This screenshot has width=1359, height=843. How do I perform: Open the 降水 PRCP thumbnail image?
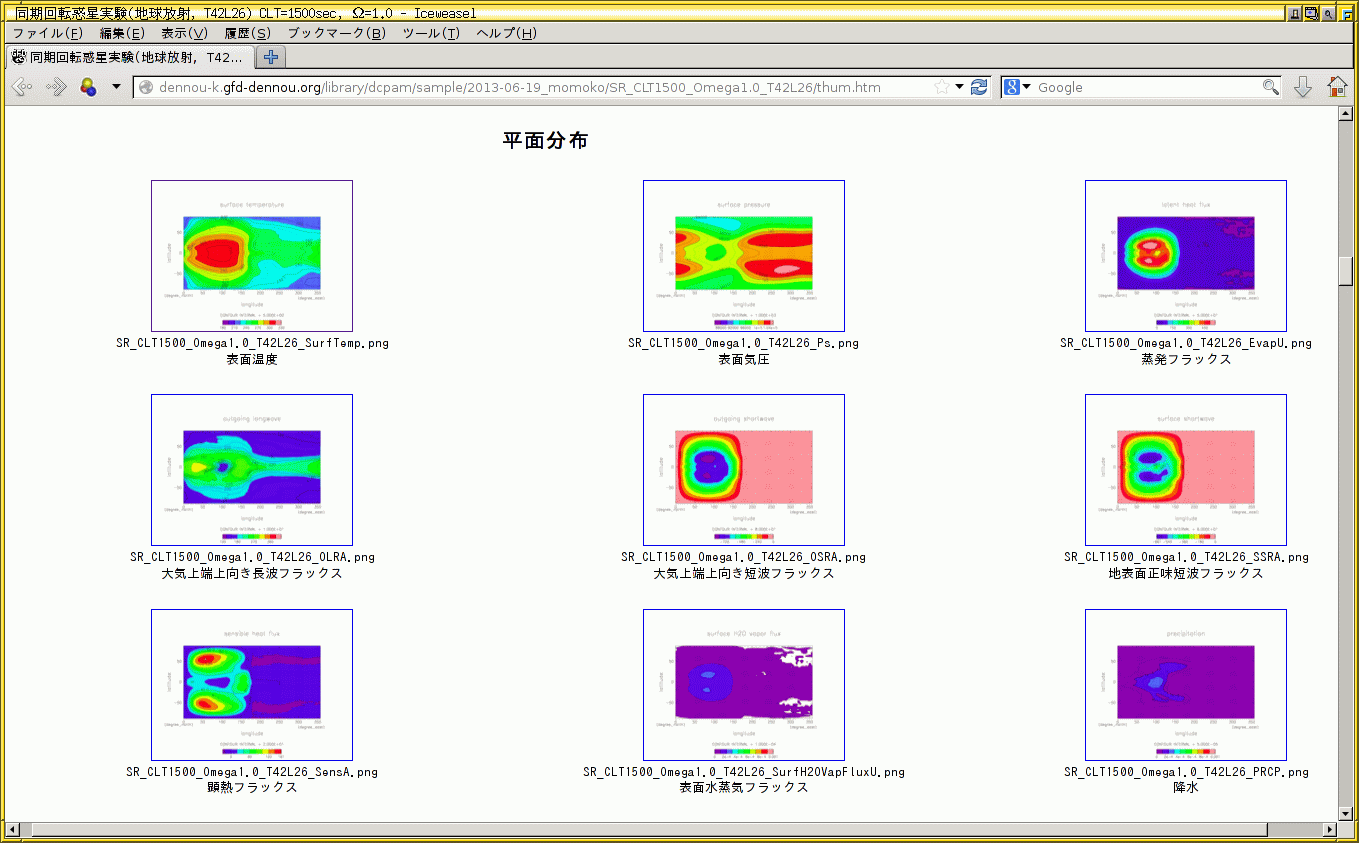coord(1185,685)
